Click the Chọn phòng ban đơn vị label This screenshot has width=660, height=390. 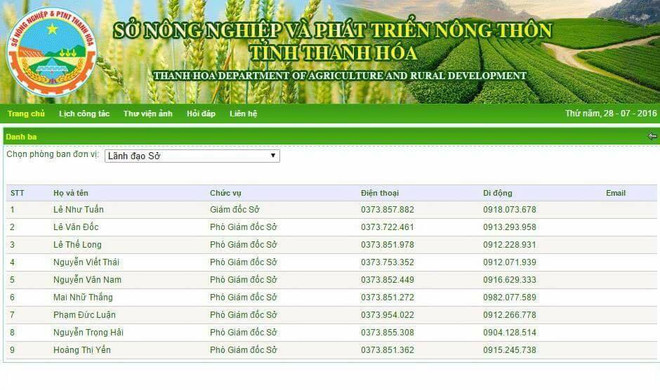[x=53, y=154]
